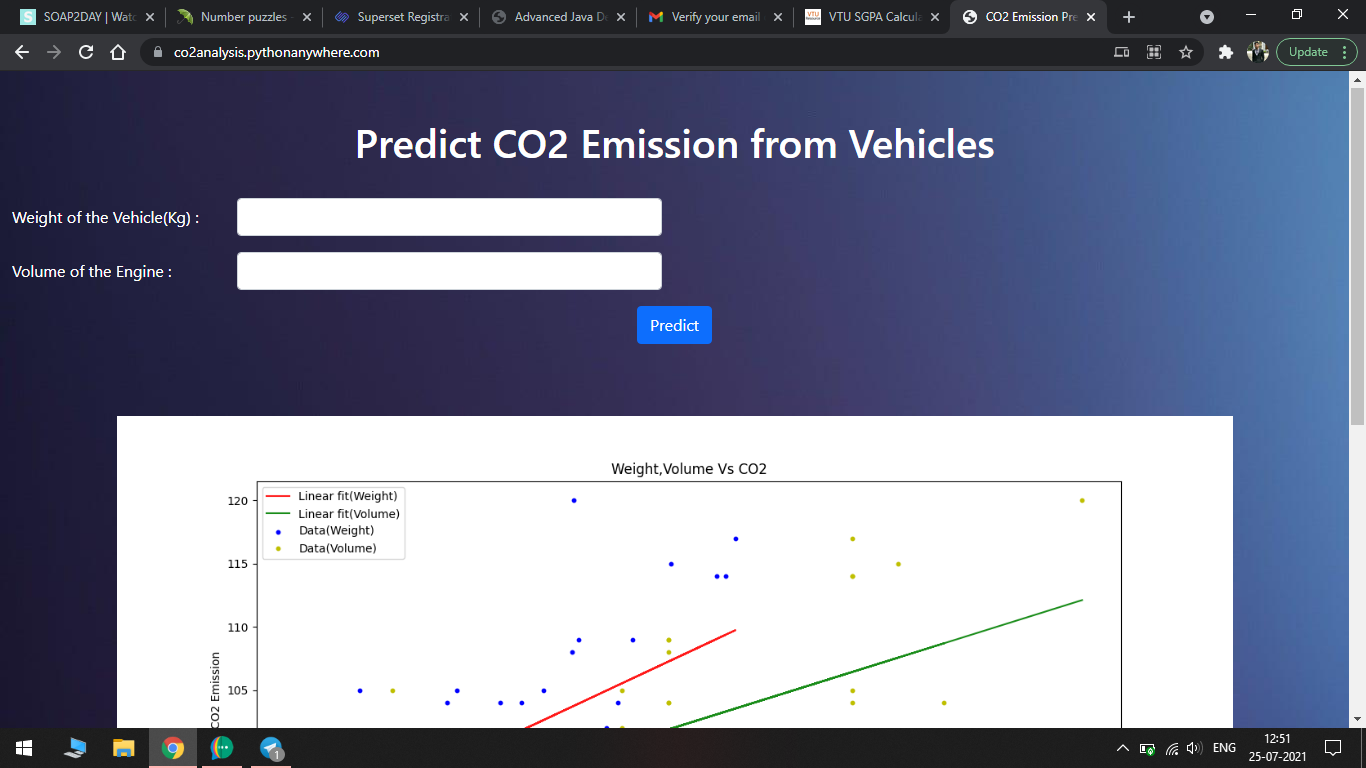Switch to the Superset Registration tab
The height and width of the screenshot is (768, 1366).
(401, 17)
